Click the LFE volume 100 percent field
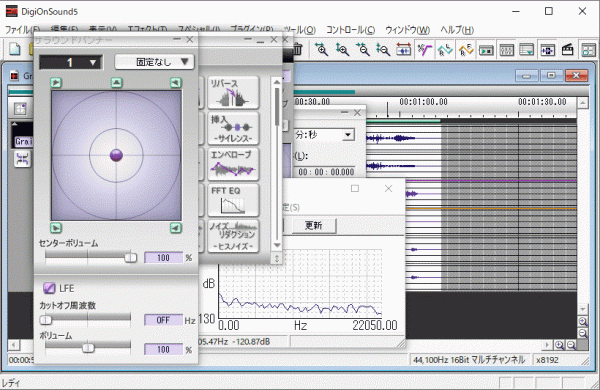 (163, 349)
